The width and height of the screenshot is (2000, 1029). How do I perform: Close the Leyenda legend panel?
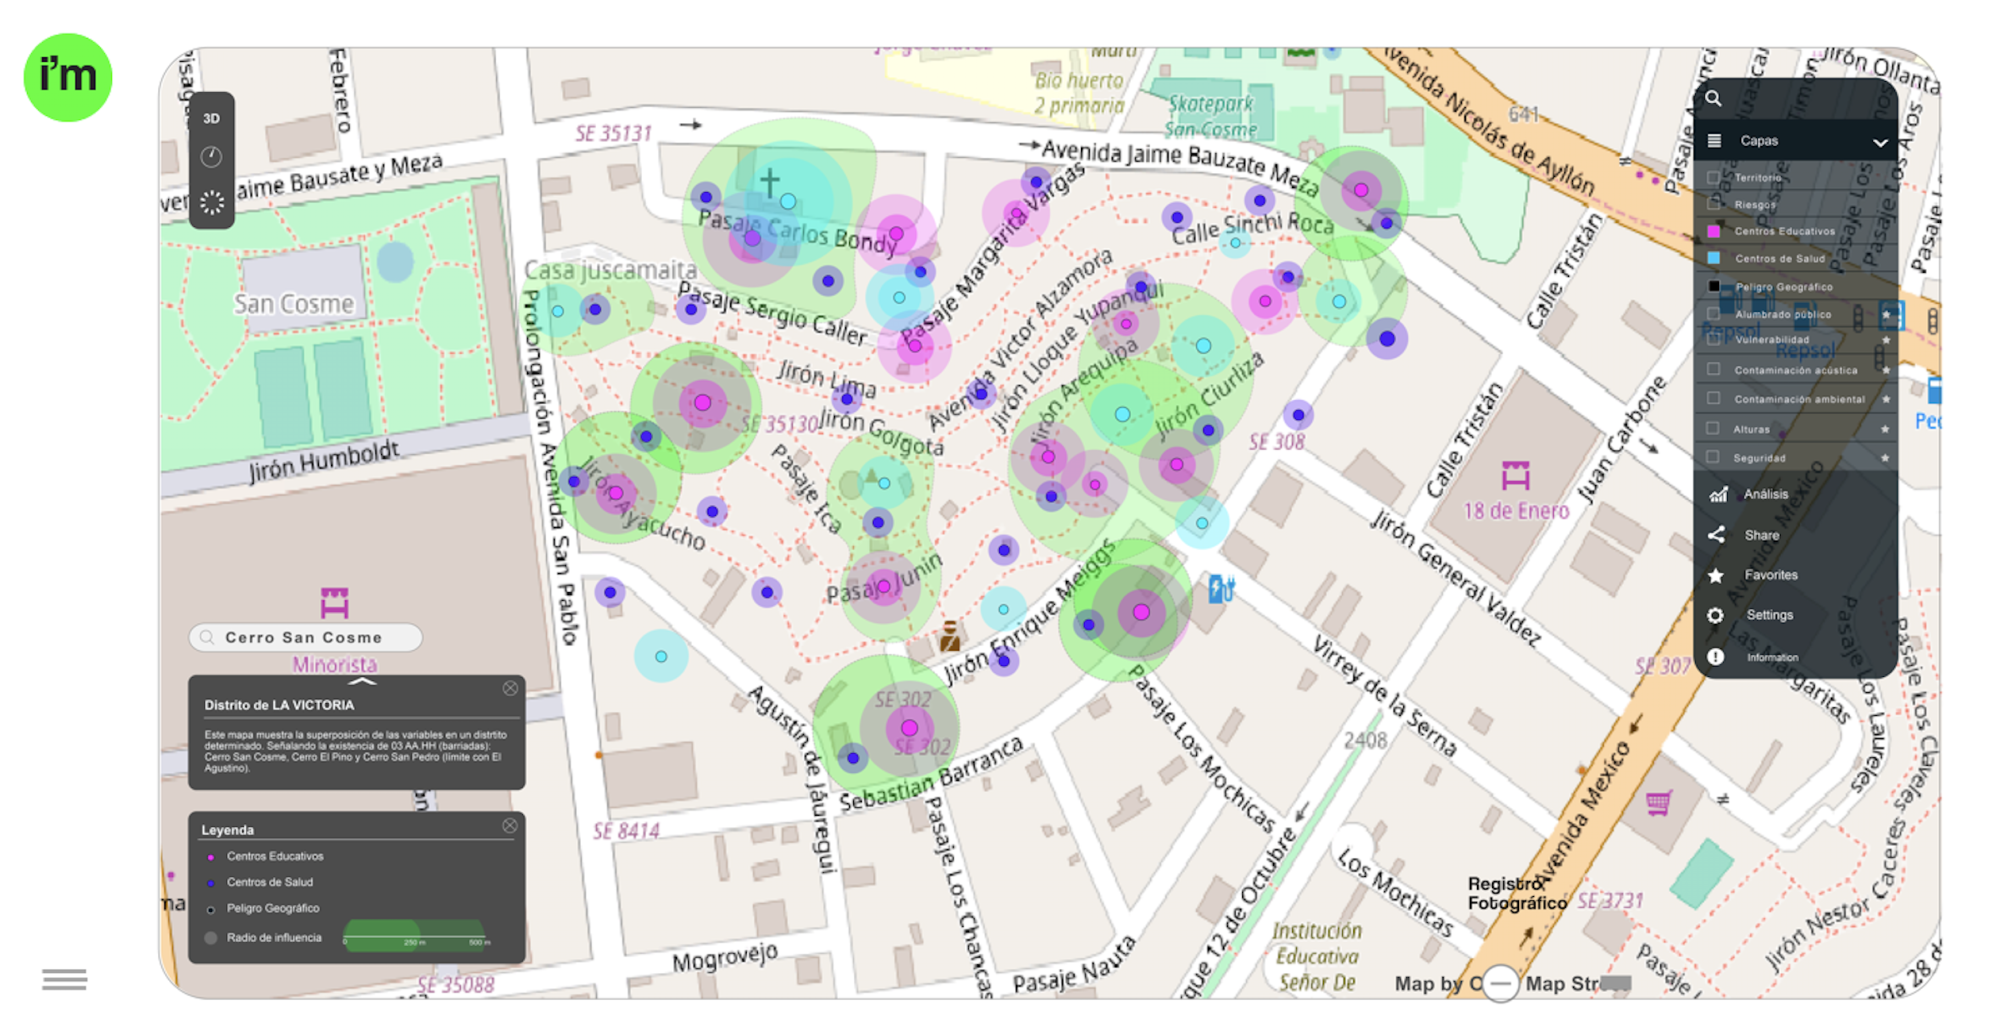coord(510,826)
